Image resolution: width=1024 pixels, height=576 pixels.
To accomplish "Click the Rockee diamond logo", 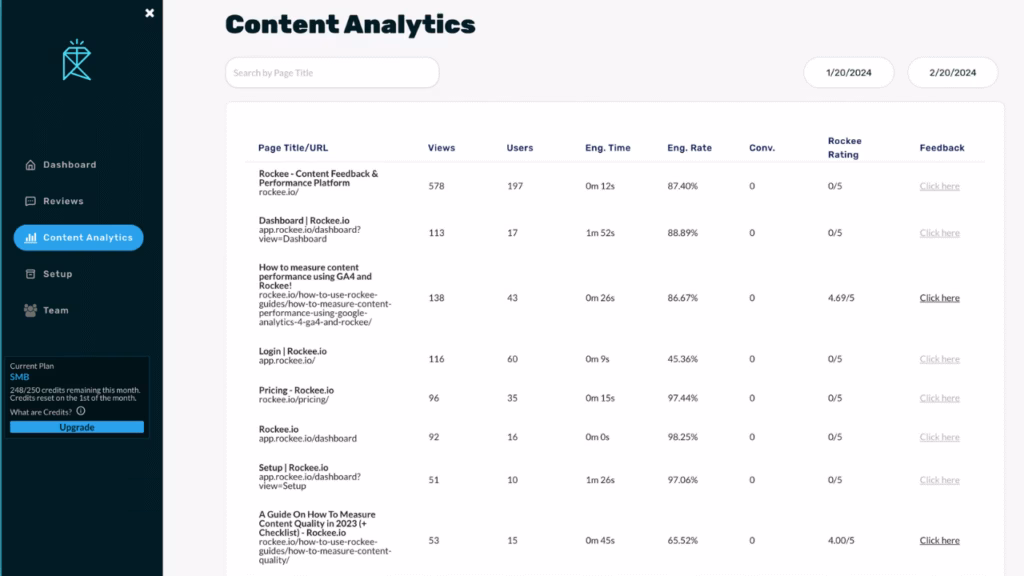I will (75, 60).
